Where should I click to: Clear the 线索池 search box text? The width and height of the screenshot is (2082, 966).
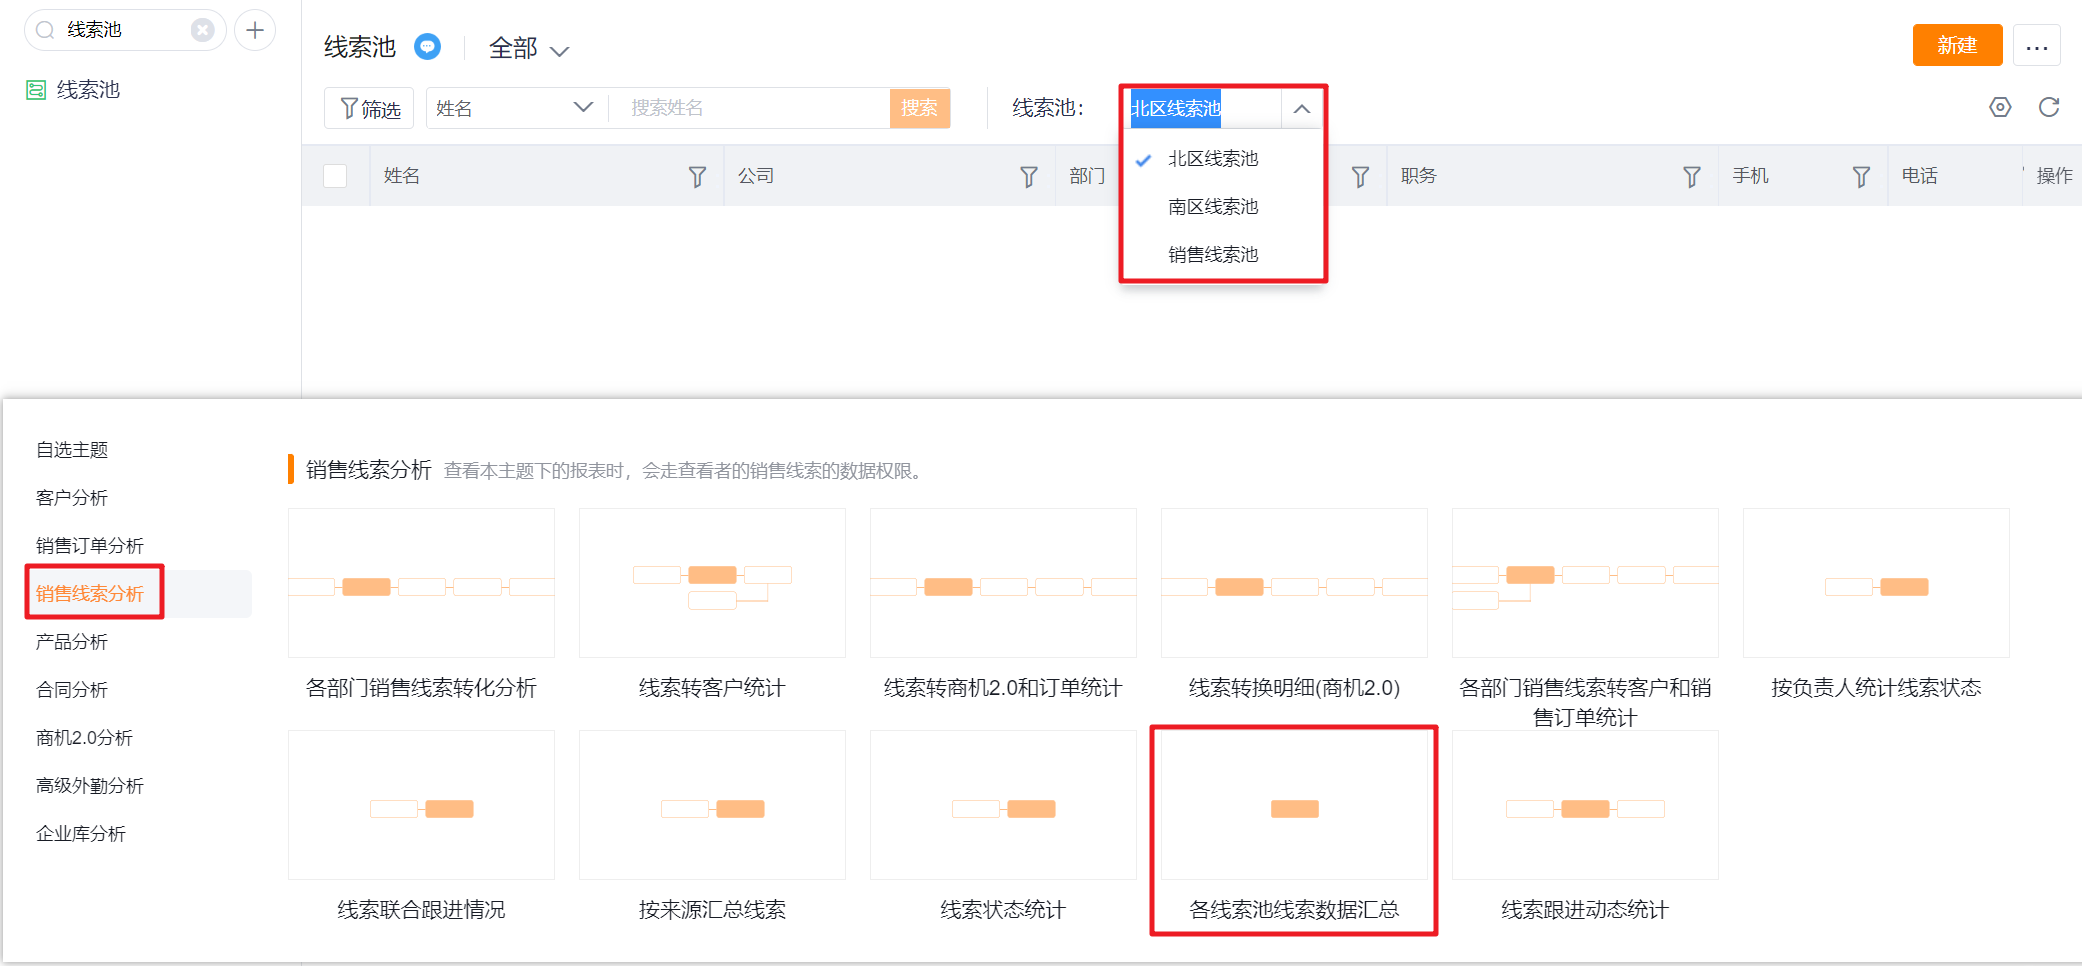click(x=203, y=30)
